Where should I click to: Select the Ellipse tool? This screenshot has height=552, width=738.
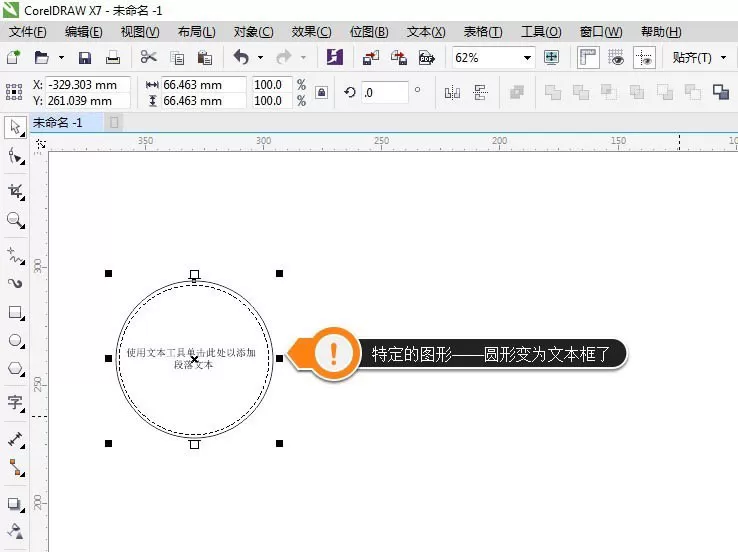[16, 341]
